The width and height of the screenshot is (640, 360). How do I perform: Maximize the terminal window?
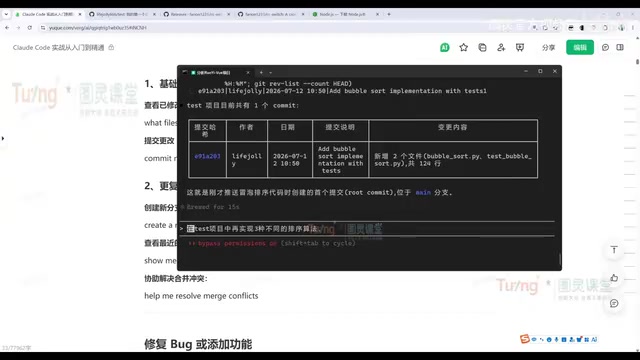[x=540, y=71]
